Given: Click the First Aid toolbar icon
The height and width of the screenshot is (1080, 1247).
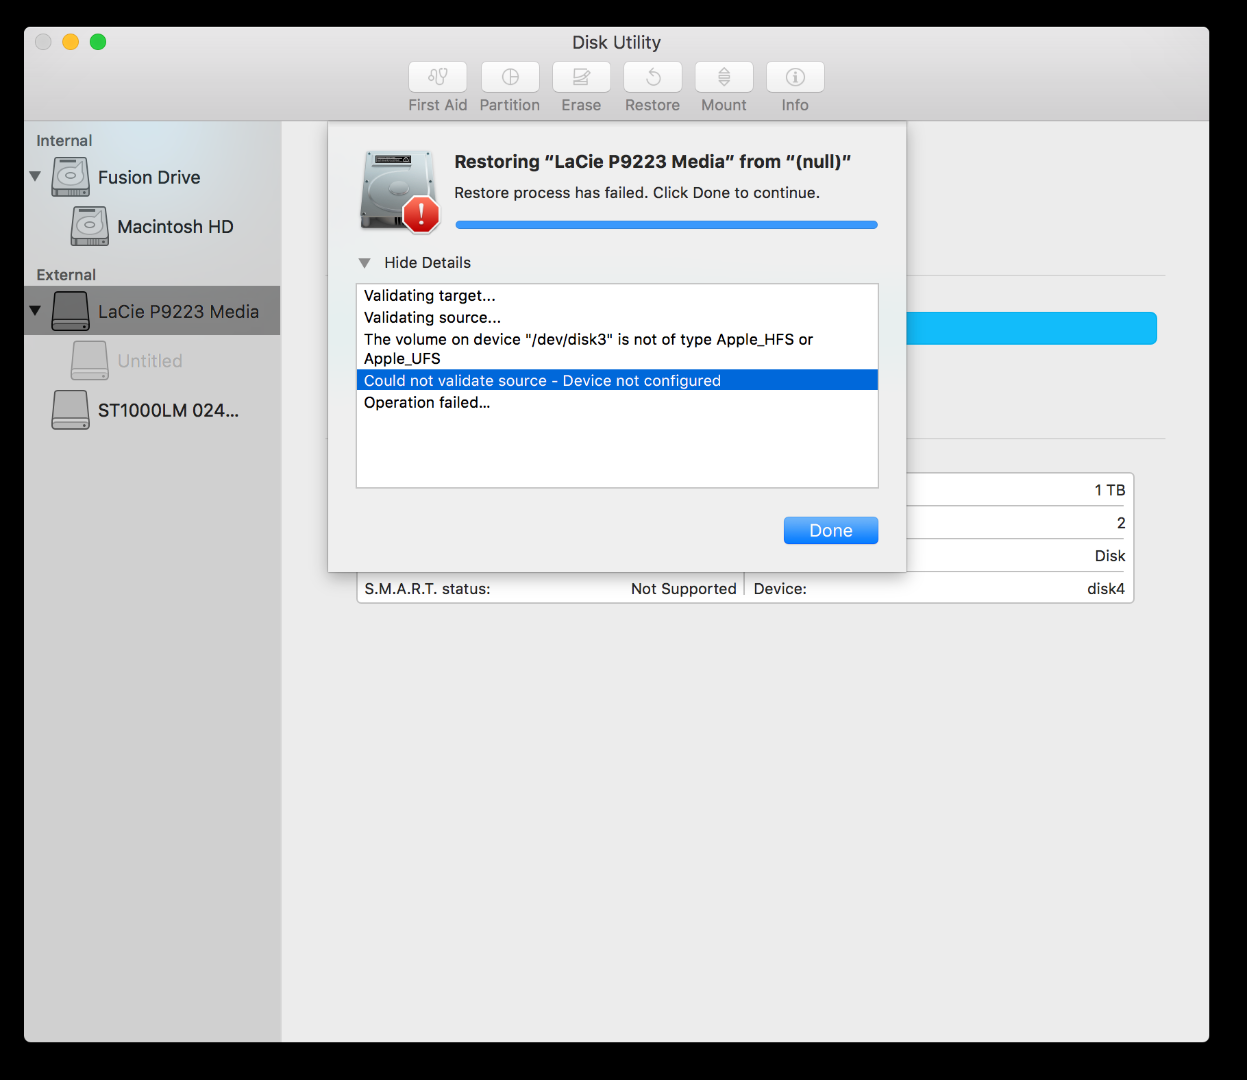Looking at the screenshot, I should tap(438, 77).
